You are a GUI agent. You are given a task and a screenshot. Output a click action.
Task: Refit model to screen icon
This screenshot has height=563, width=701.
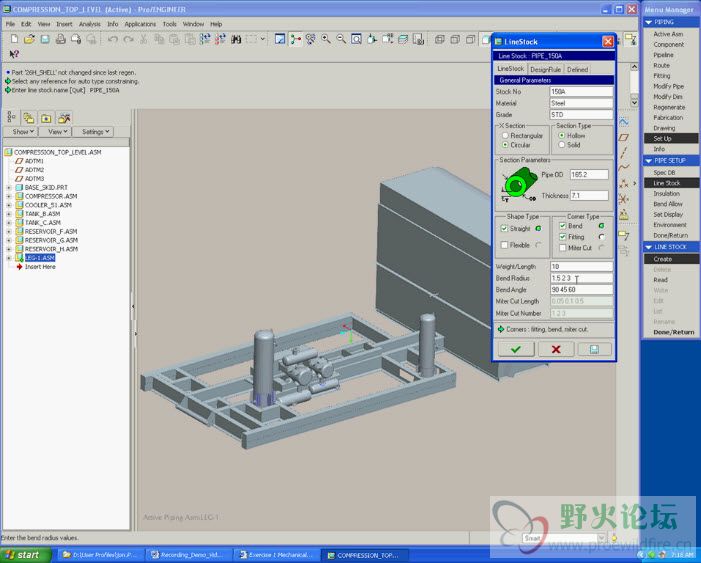point(356,39)
